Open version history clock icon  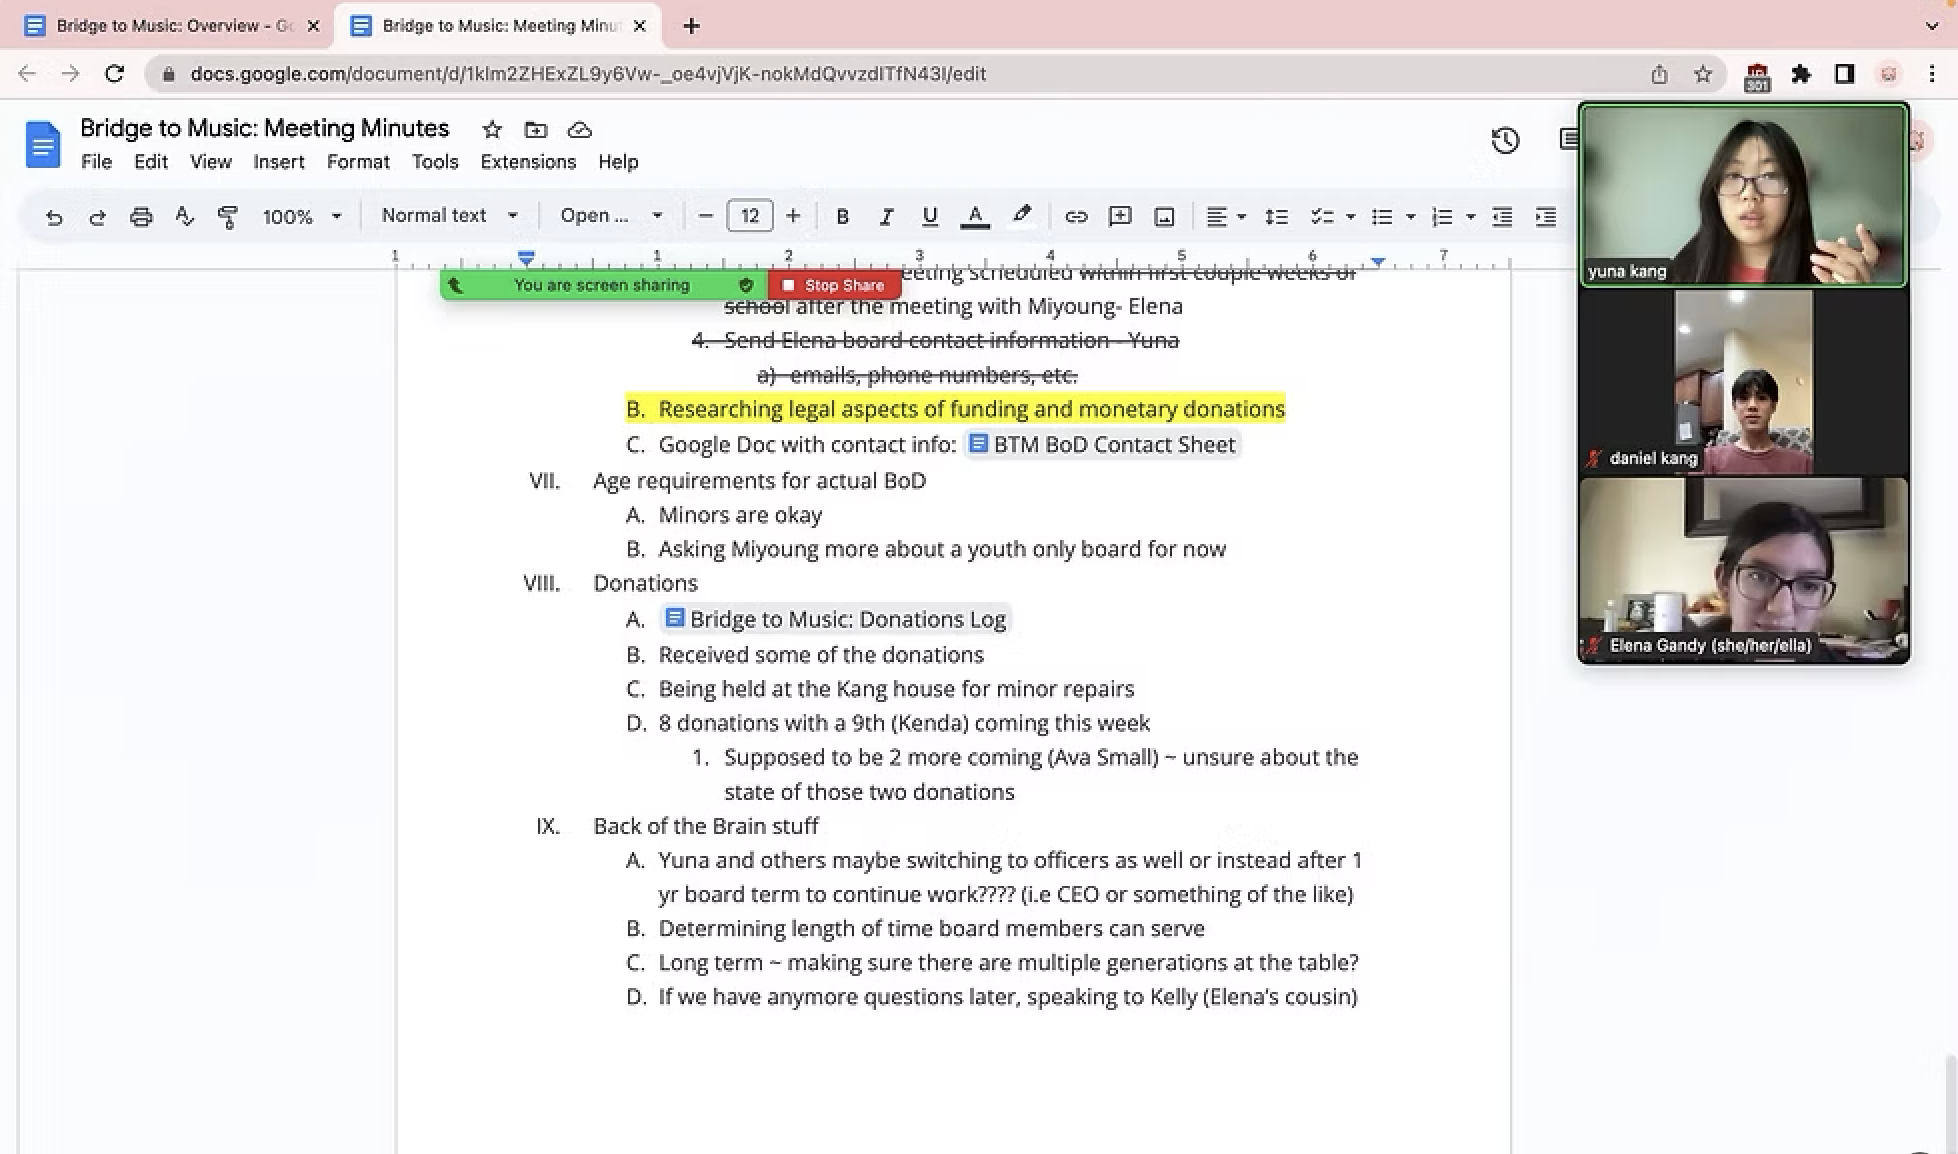pos(1505,141)
